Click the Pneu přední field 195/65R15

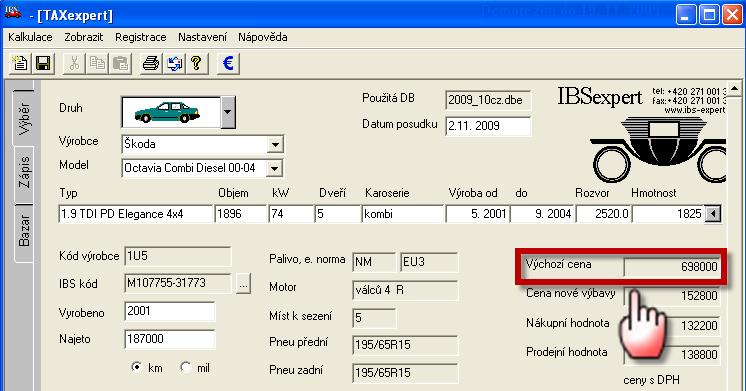click(405, 345)
